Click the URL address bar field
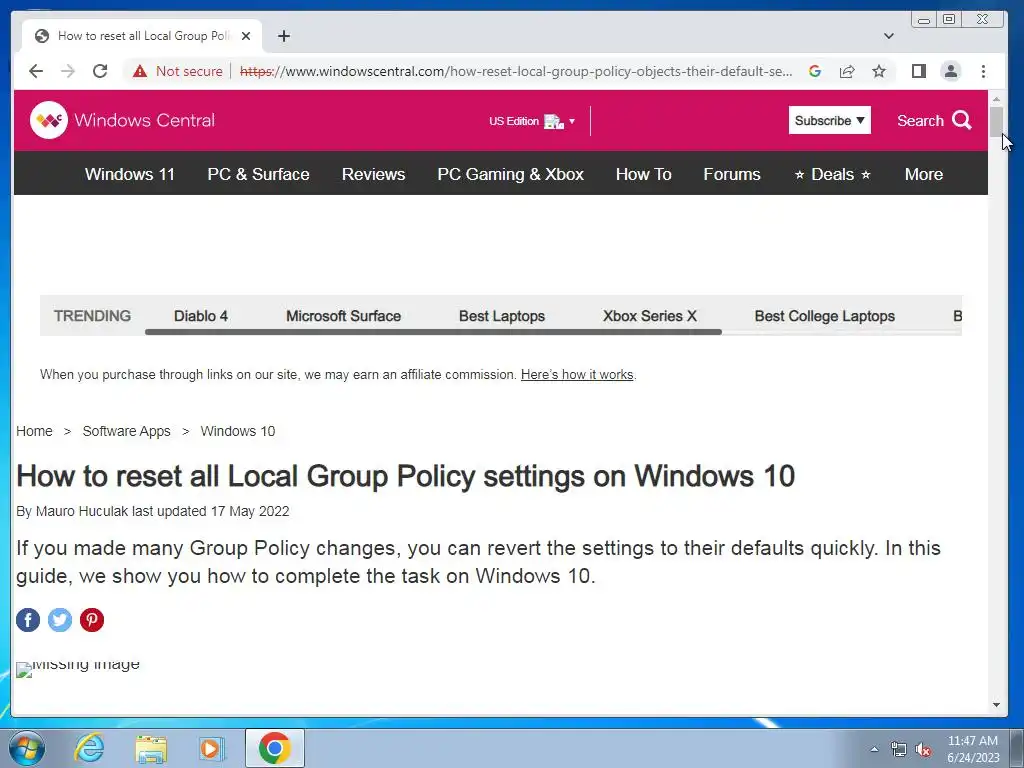 [516, 71]
